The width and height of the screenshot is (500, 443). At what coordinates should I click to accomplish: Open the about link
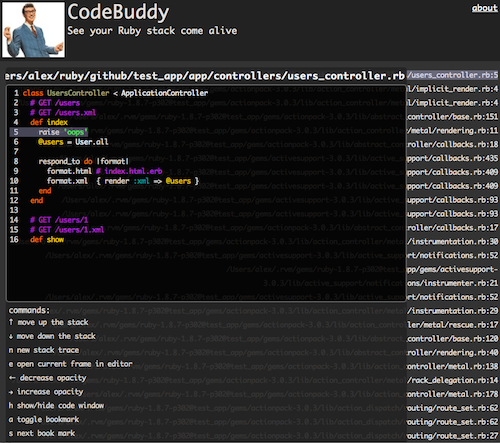click(x=484, y=8)
